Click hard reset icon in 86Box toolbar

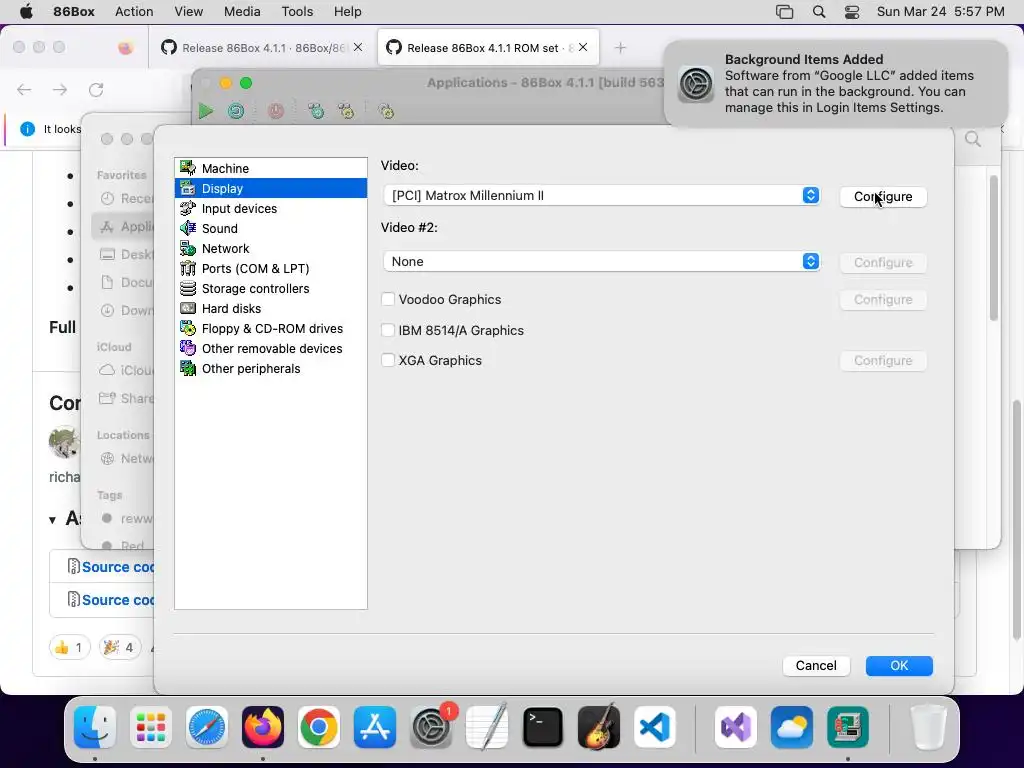coord(236,111)
